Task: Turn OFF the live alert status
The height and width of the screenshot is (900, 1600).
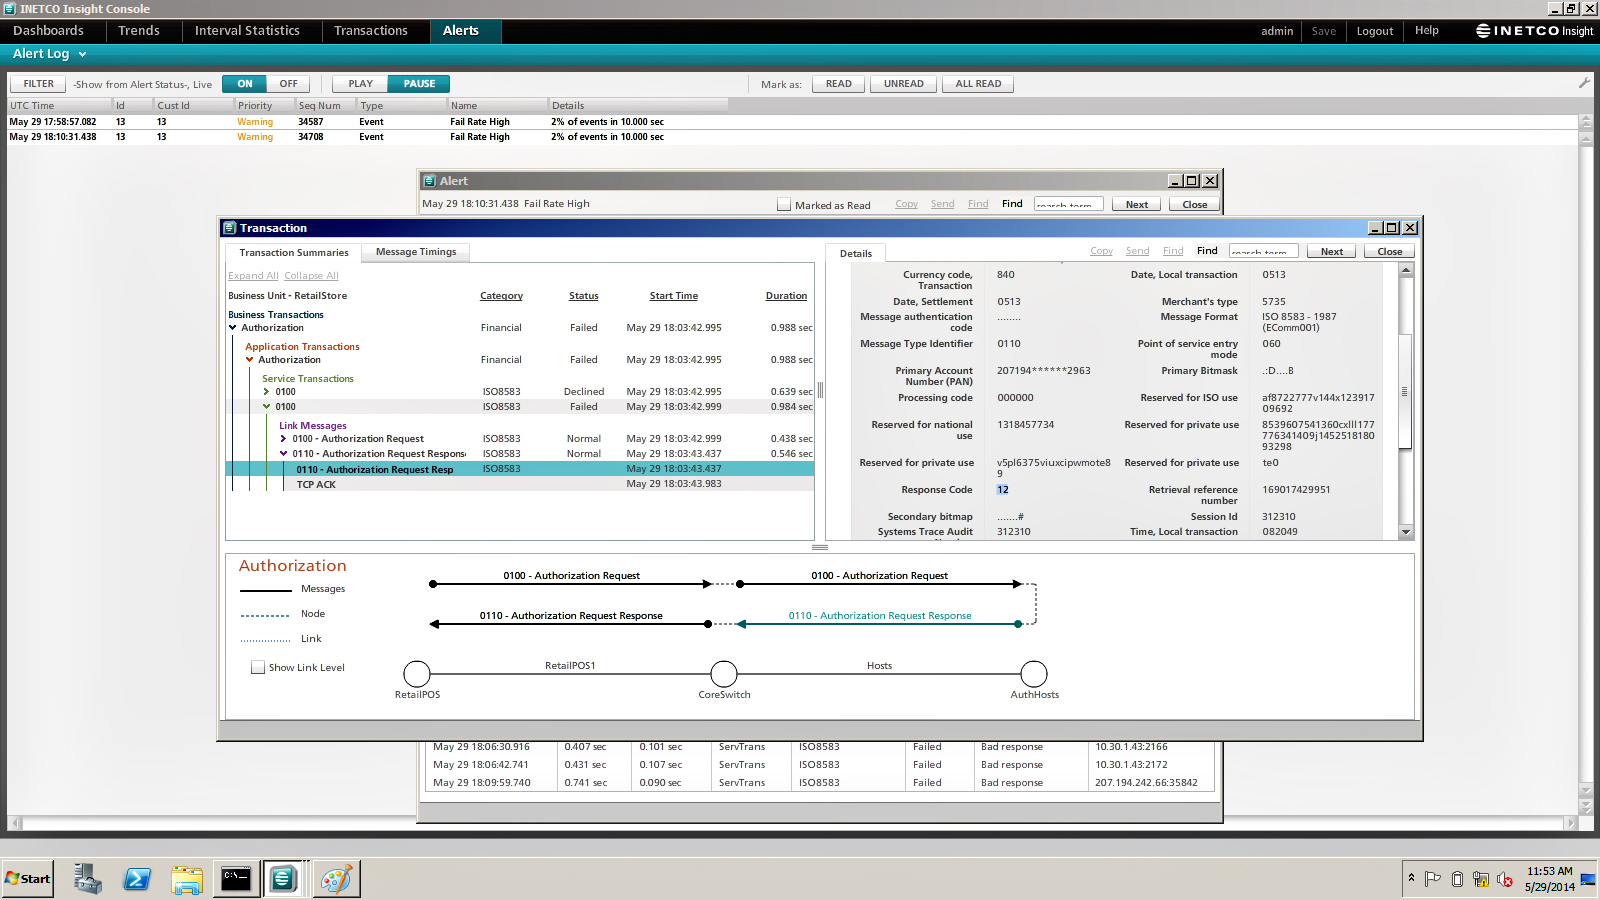Action: (x=288, y=84)
